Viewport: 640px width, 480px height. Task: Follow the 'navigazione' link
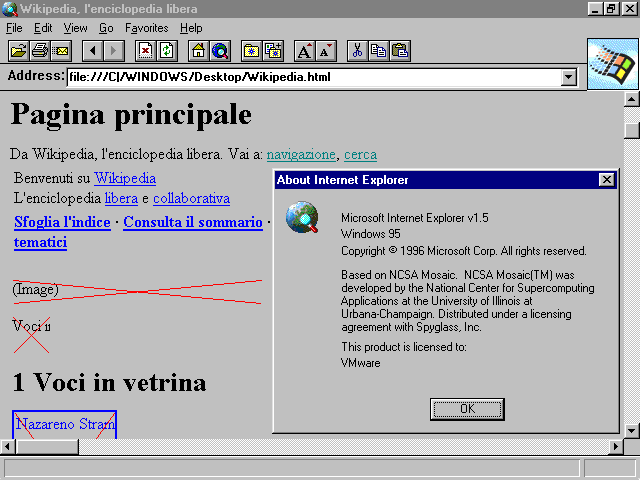coord(300,154)
